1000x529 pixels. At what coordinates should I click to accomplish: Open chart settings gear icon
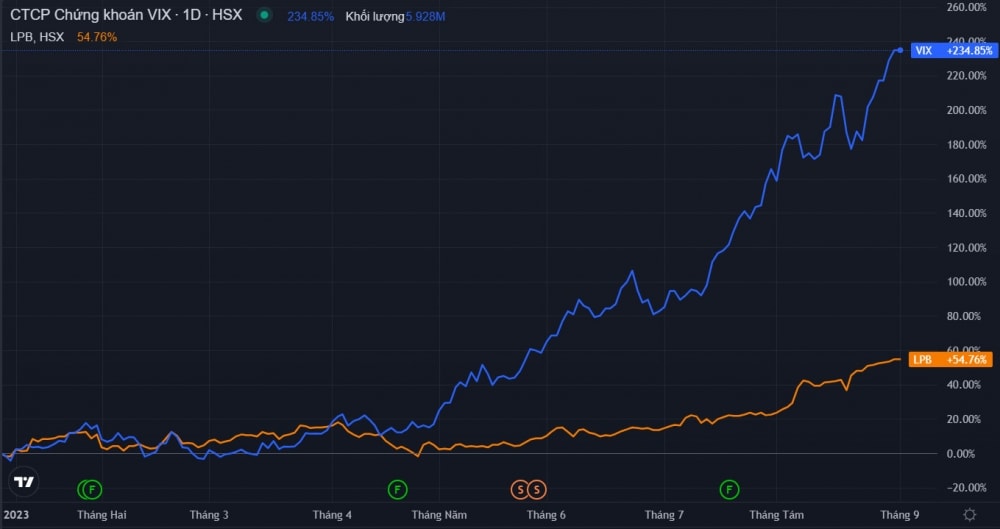point(969,514)
